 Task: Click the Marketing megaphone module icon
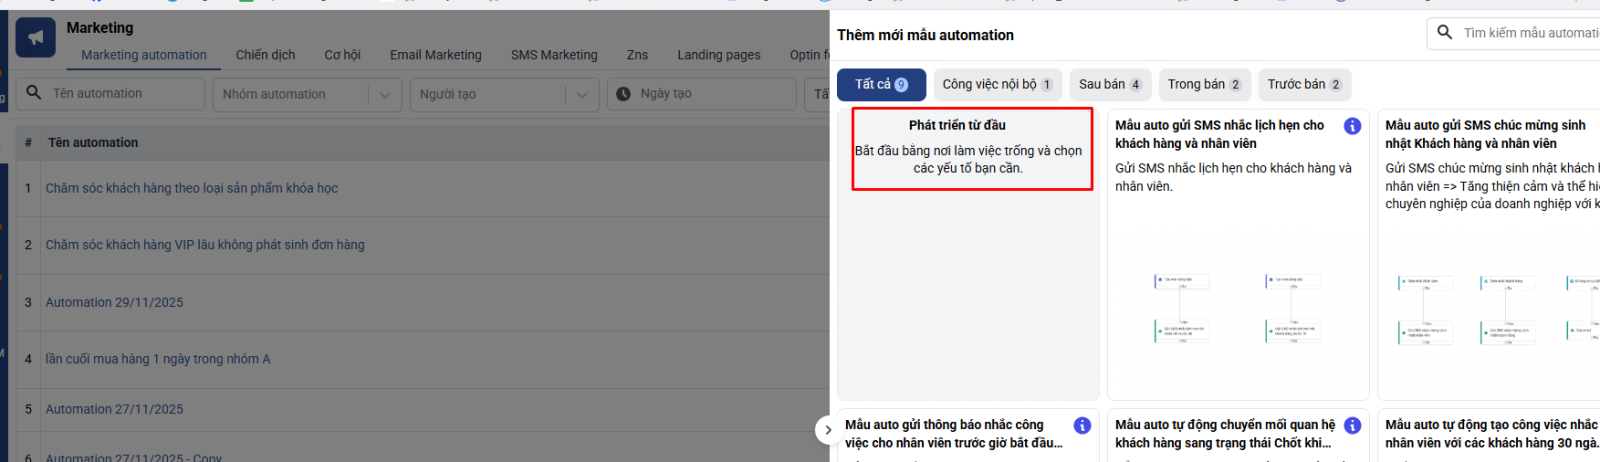[x=36, y=38]
